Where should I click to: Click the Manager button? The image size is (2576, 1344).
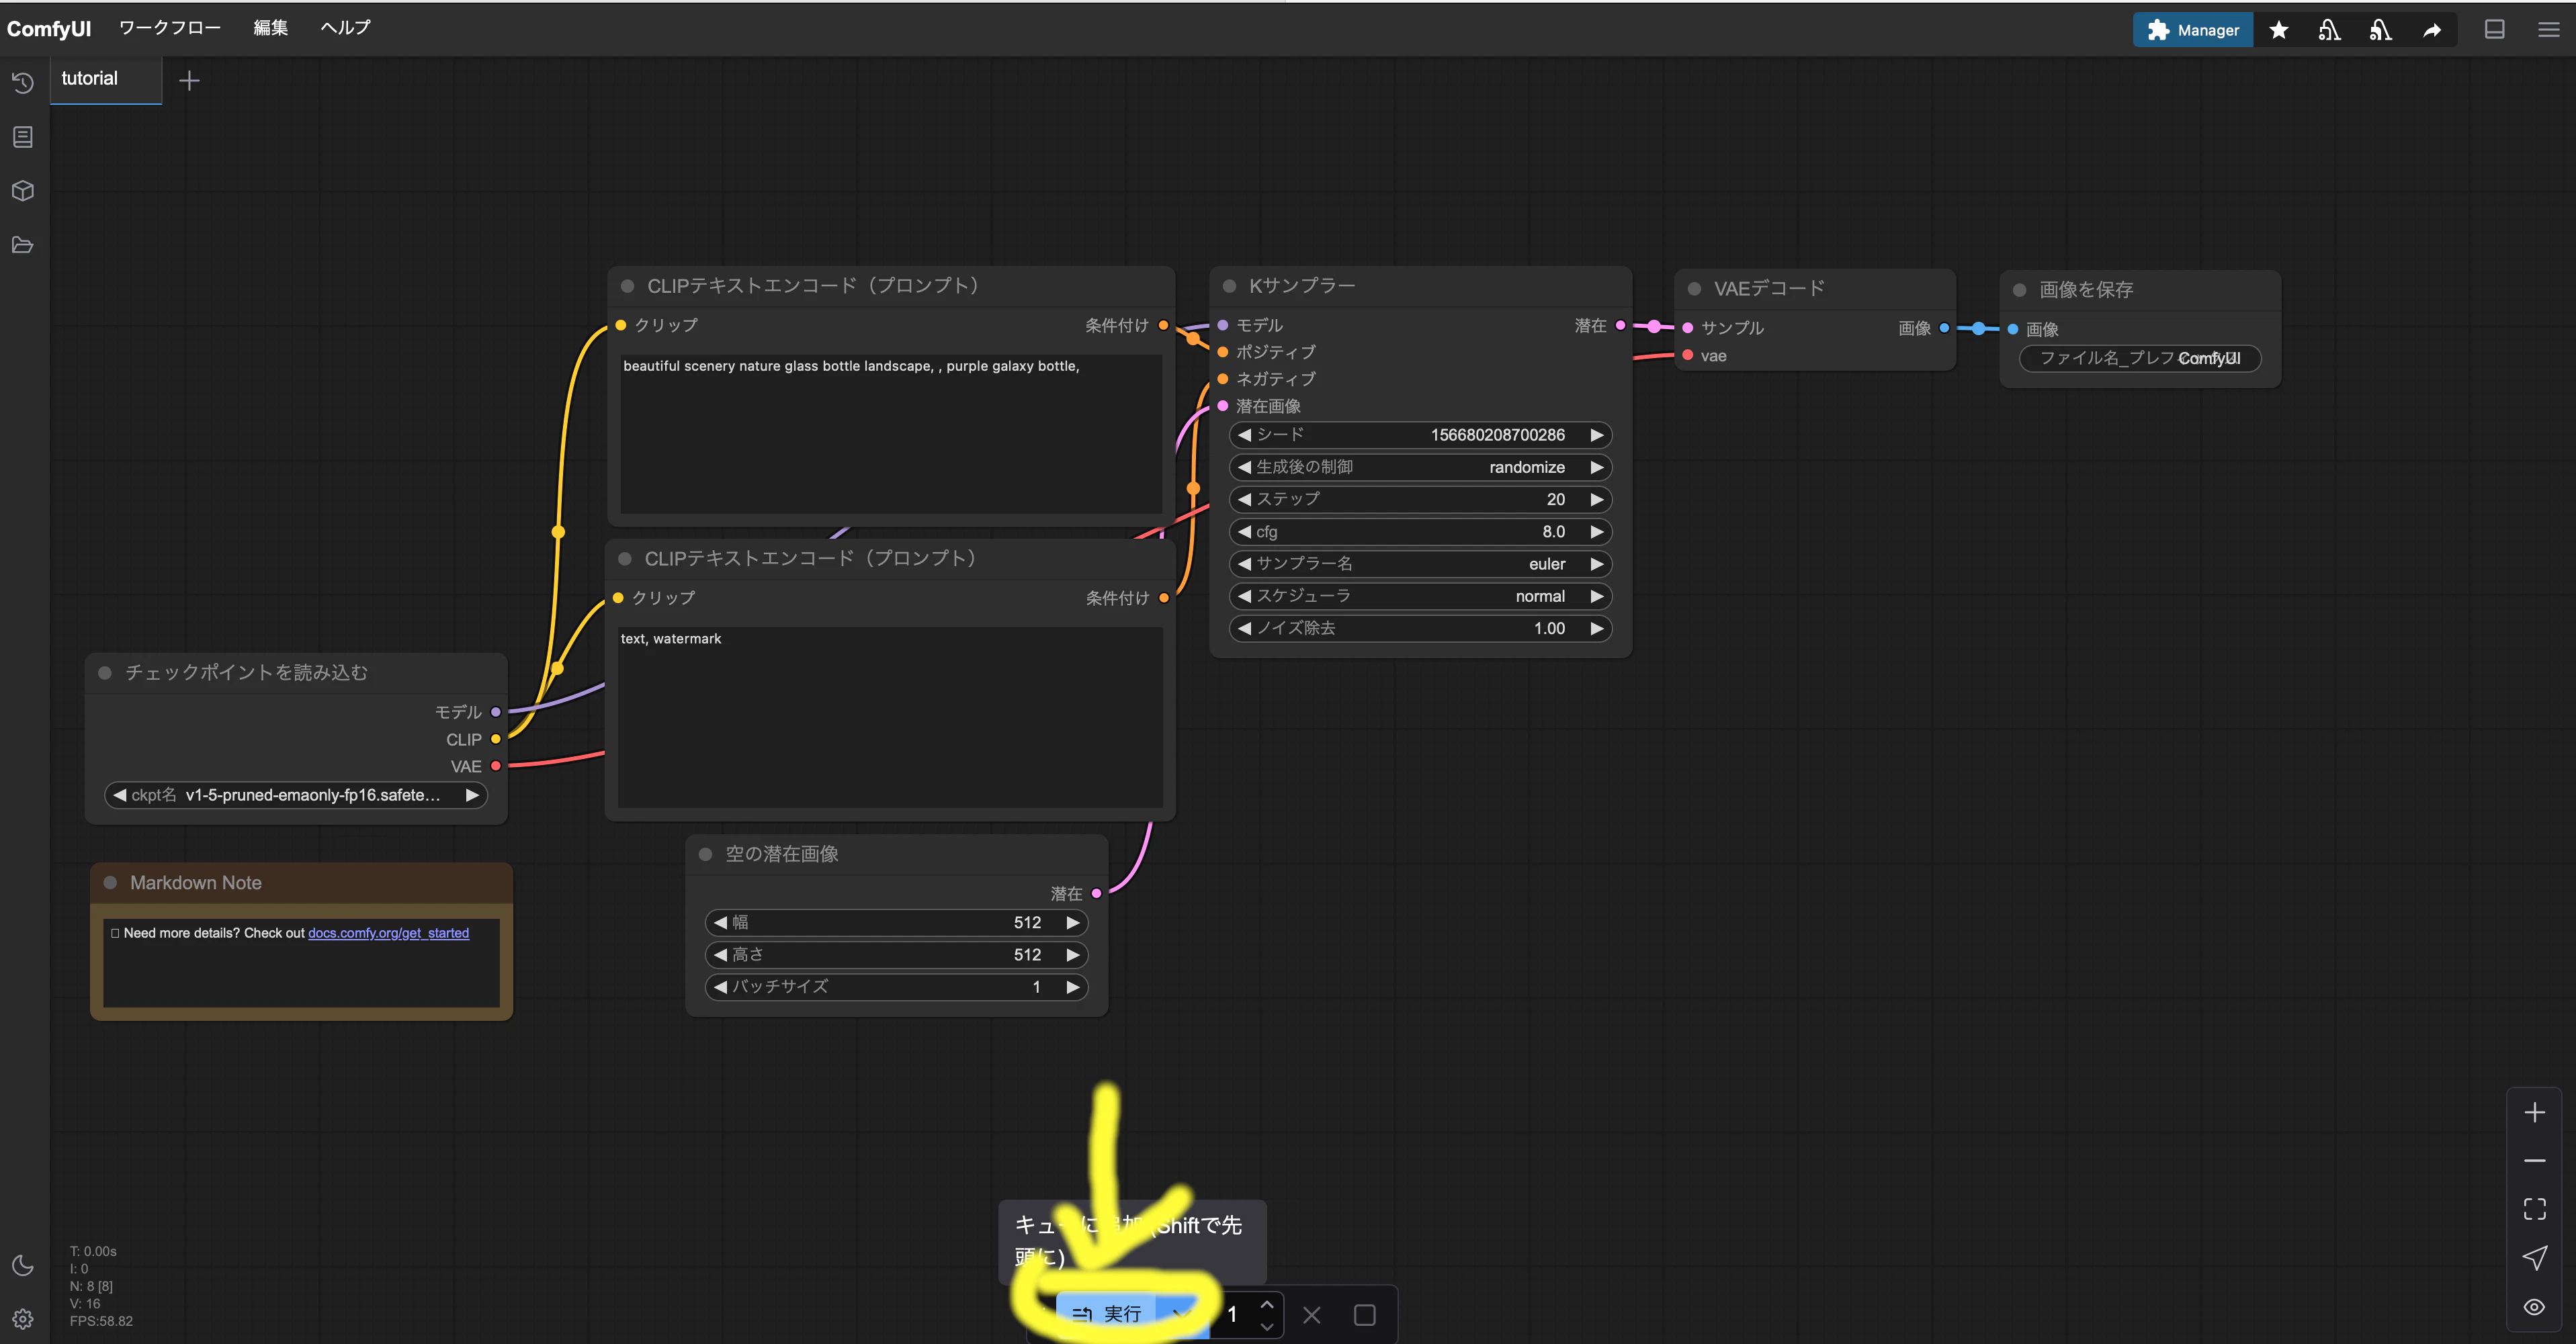coord(2193,30)
